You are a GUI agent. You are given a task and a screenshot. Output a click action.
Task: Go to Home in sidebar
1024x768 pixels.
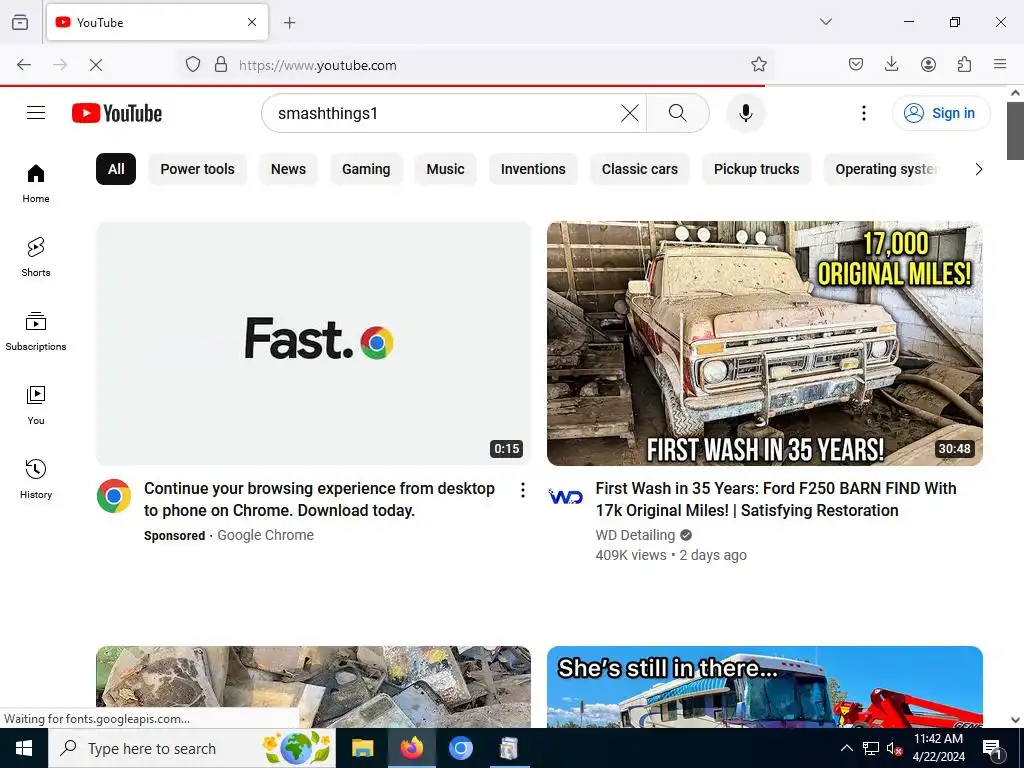tap(36, 184)
